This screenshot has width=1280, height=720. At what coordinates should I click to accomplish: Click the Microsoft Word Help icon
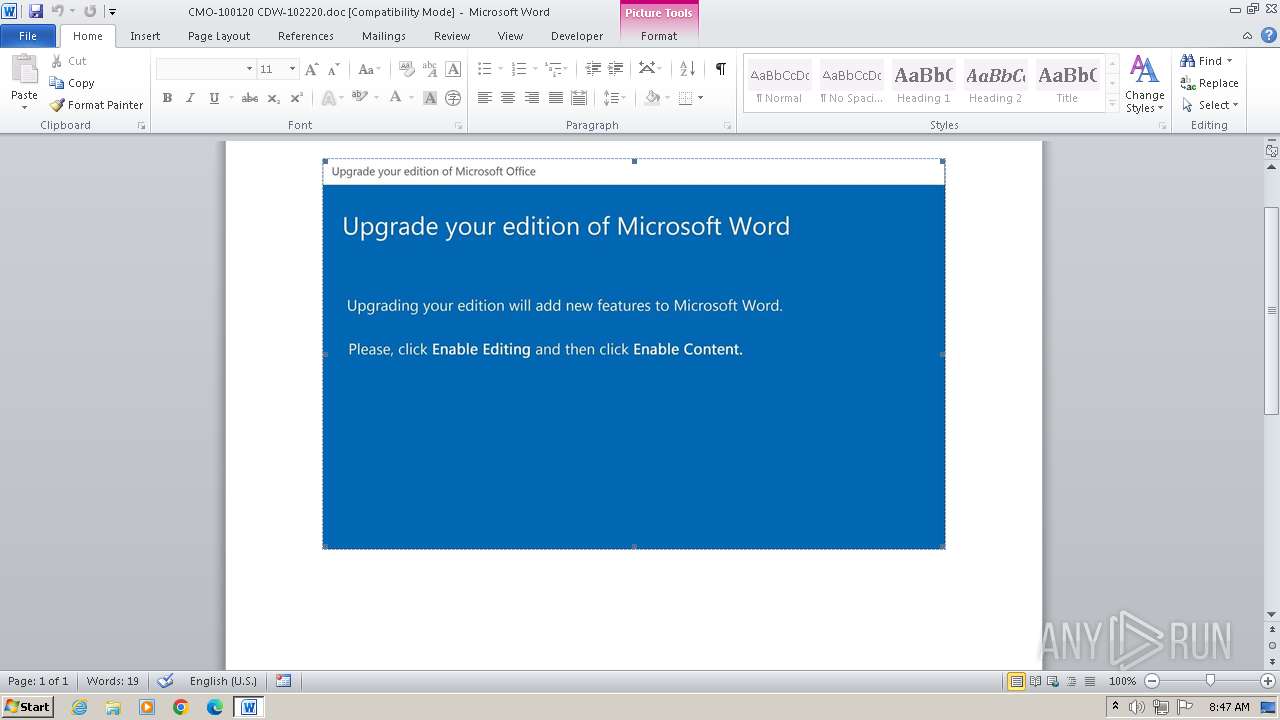click(x=1269, y=35)
